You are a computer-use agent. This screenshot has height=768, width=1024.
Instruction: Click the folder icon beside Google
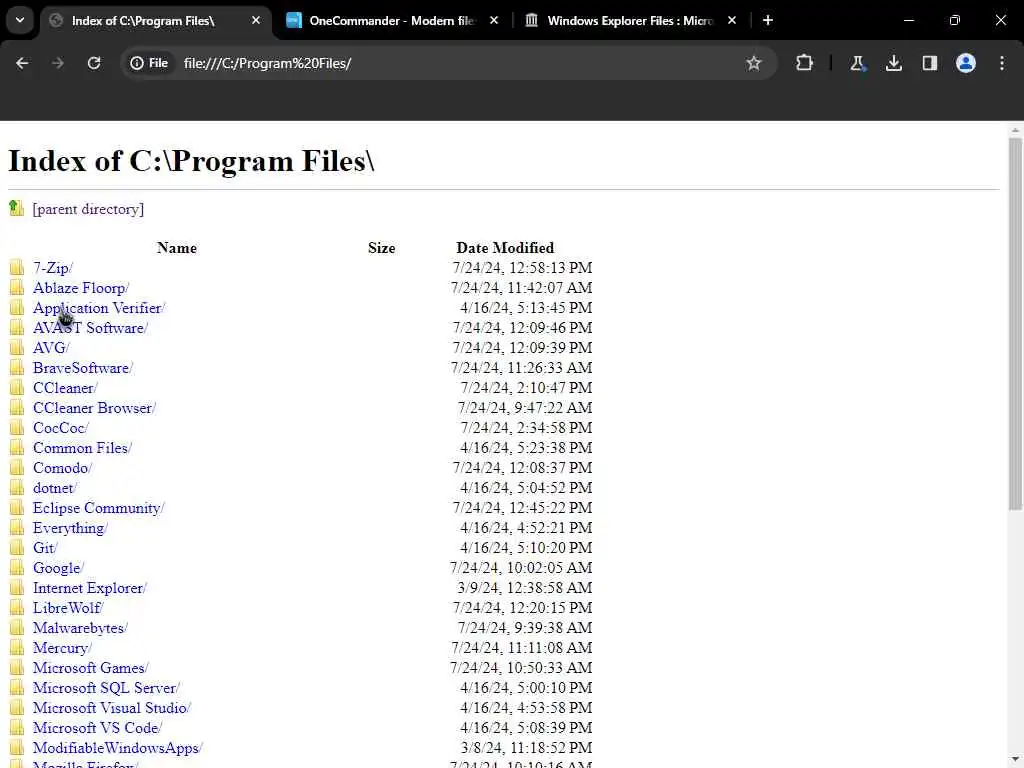pos(17,568)
